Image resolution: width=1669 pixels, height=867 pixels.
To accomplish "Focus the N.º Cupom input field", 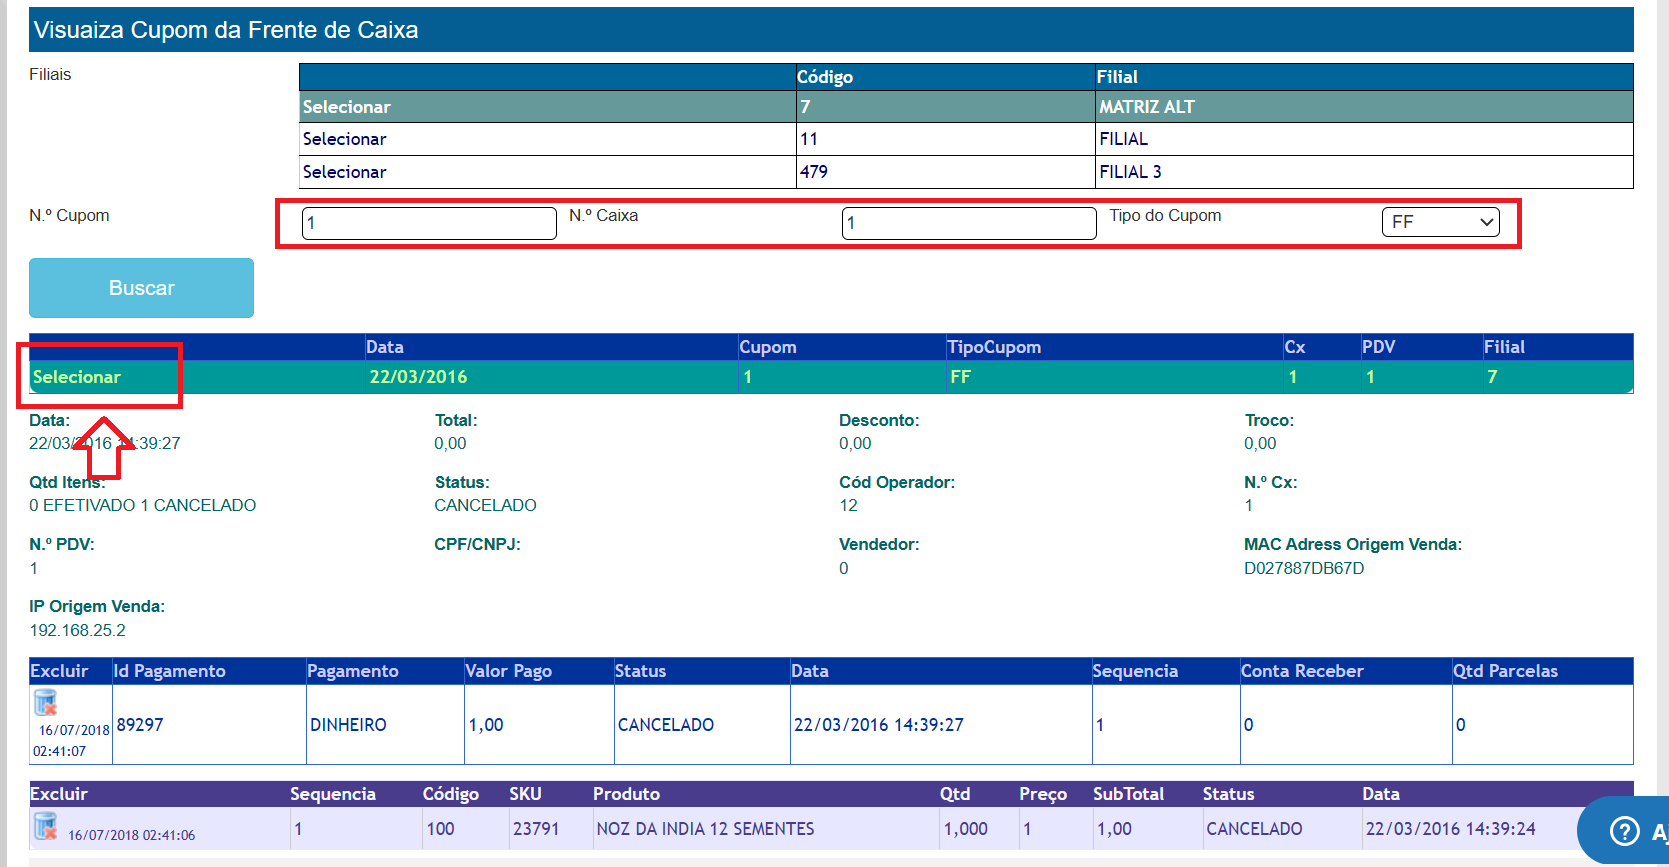I will 429,223.
